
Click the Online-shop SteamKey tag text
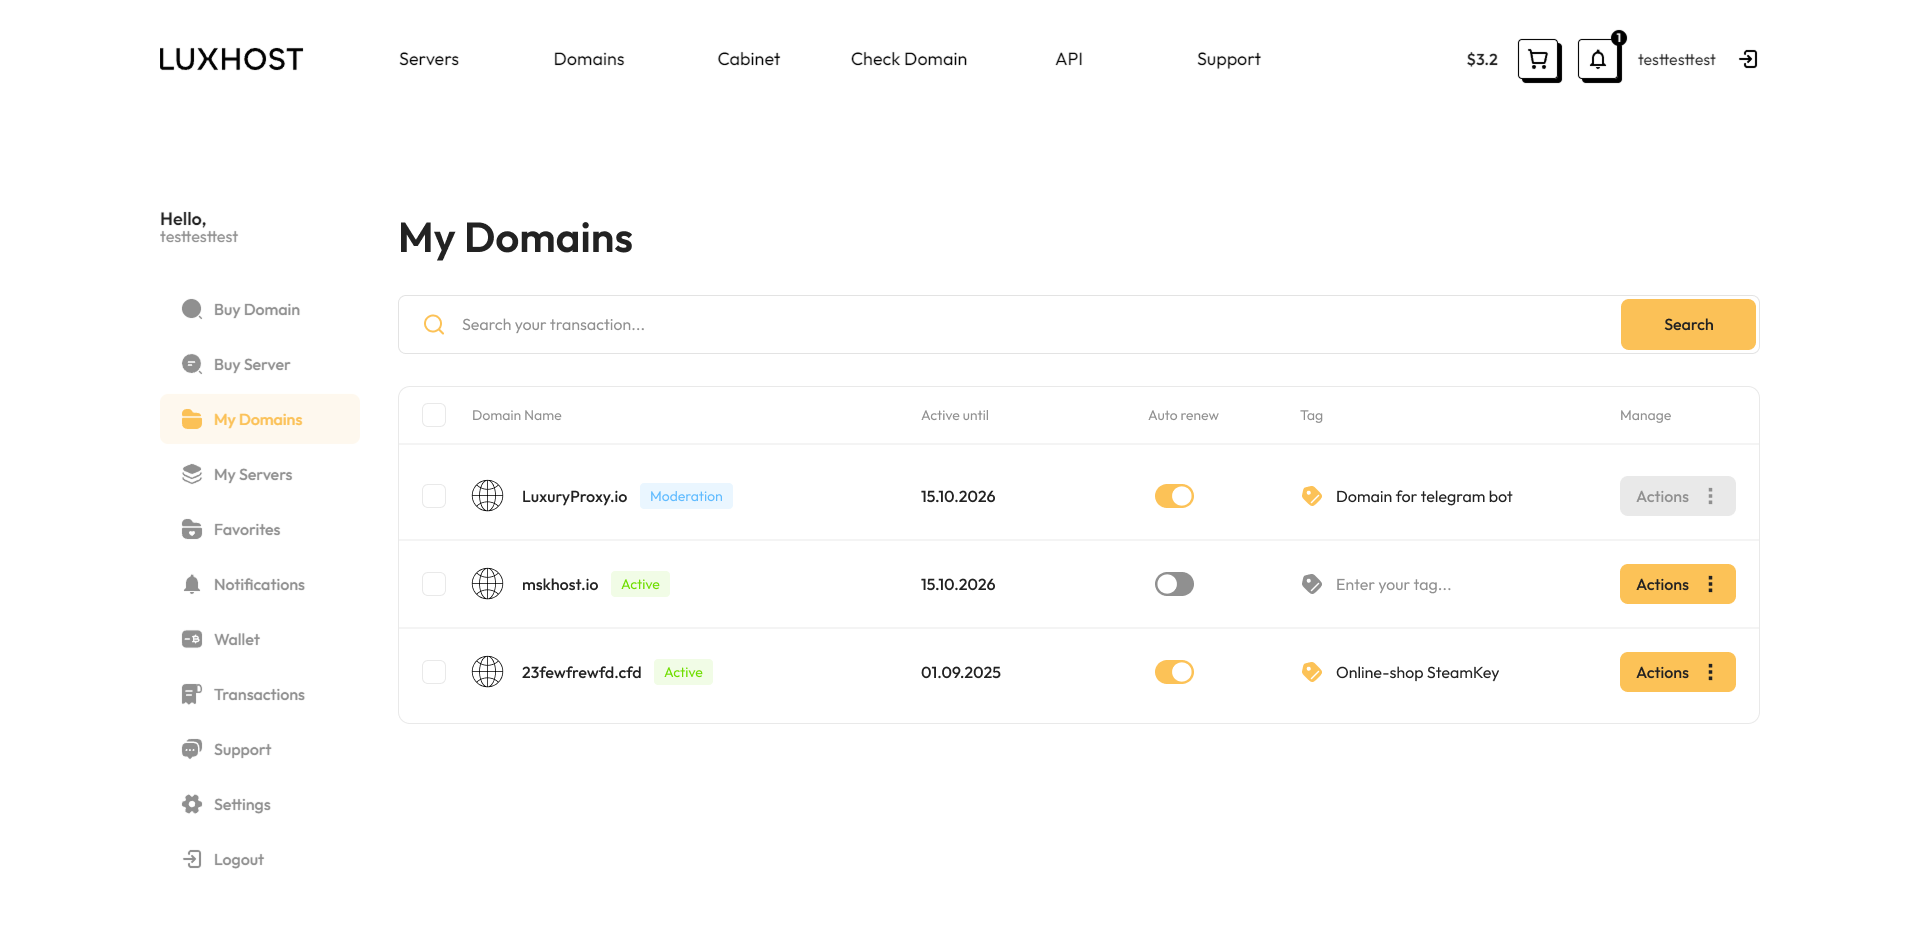point(1417,673)
